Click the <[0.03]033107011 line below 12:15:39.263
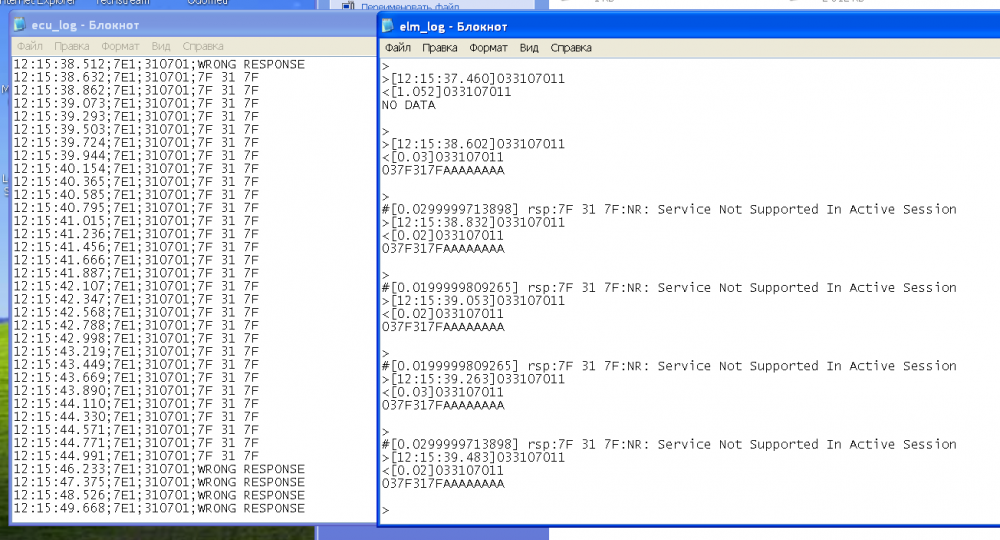This screenshot has height=540, width=1000. pos(443,391)
